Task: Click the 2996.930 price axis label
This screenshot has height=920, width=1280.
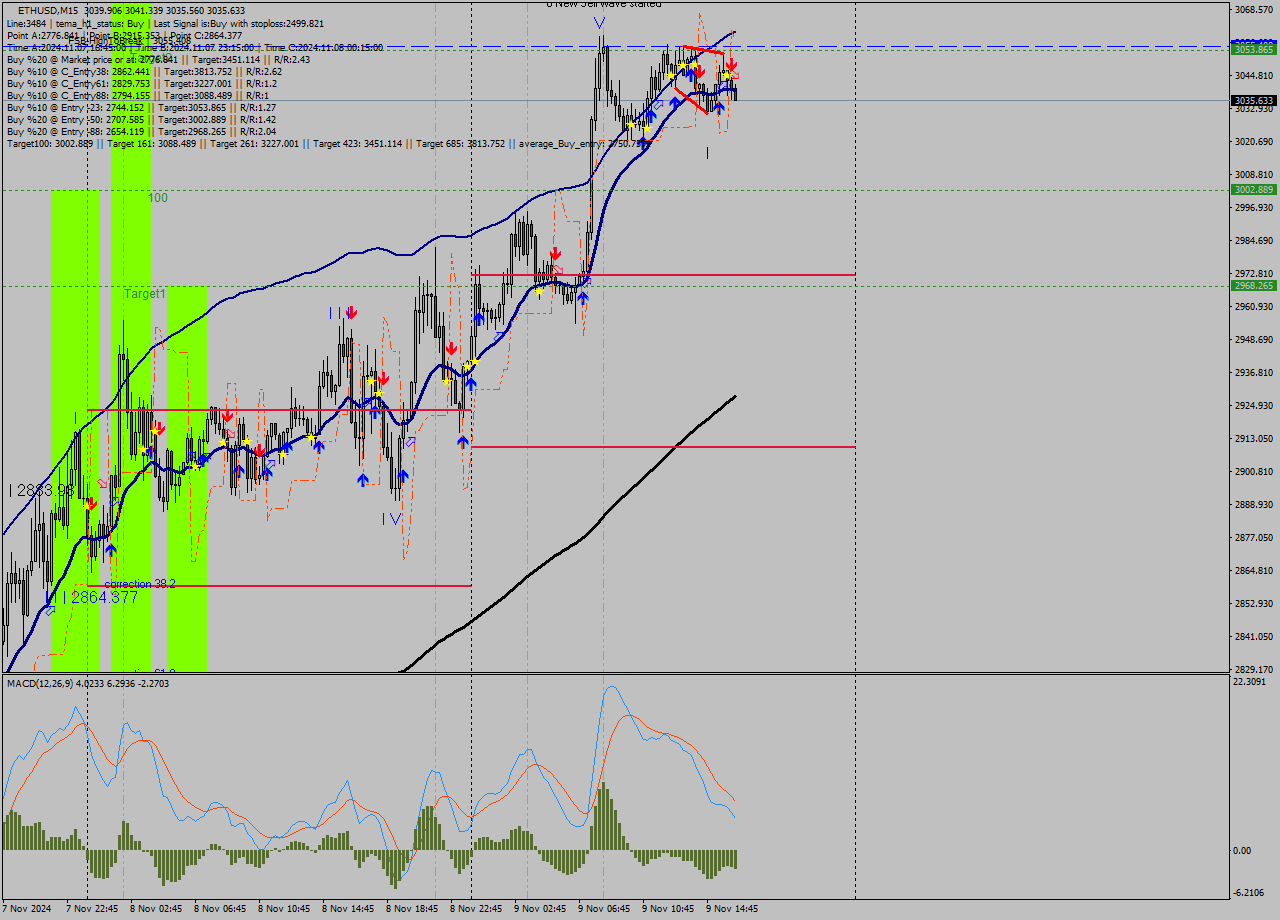Action: click(x=1253, y=207)
